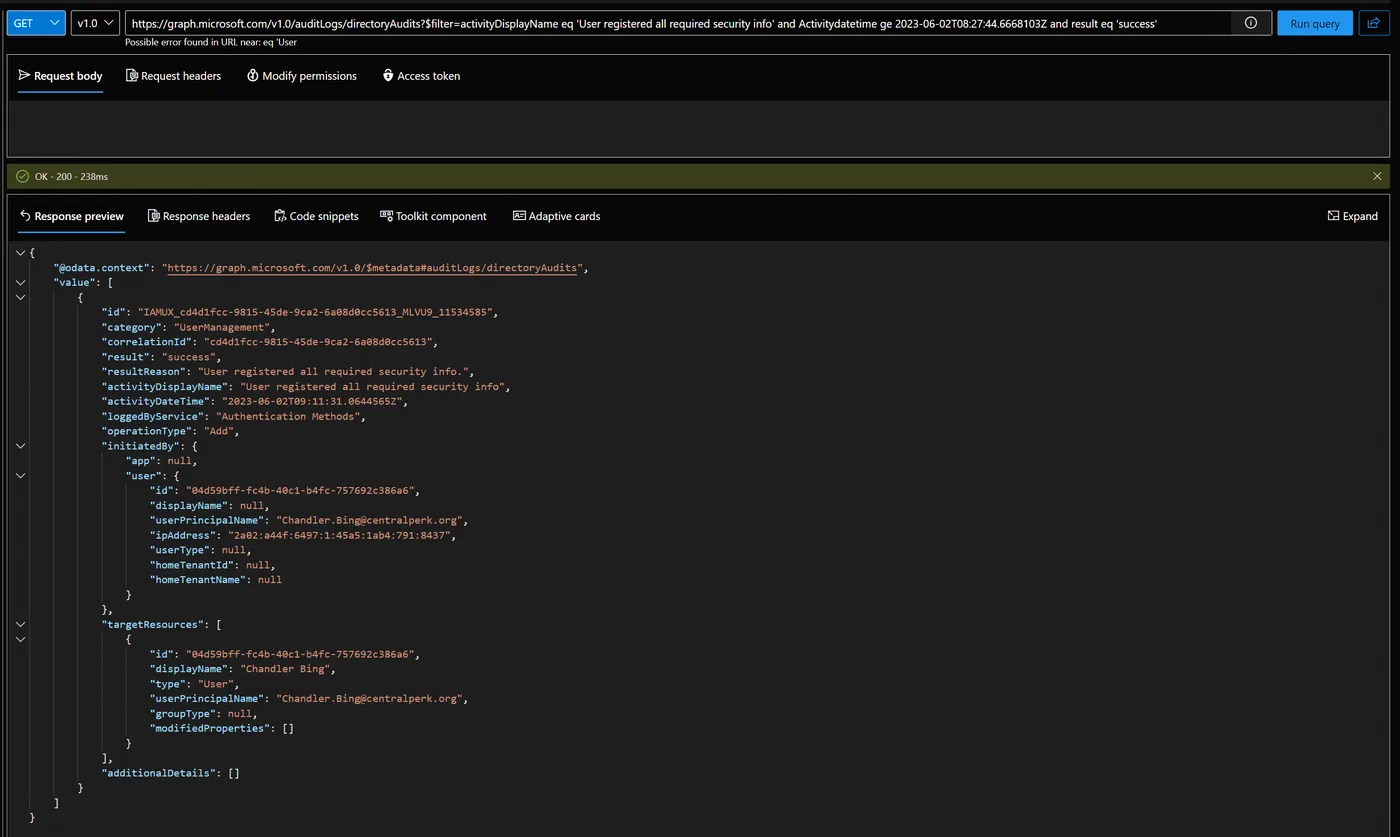Viewport: 1400px width, 837px height.
Task: Open the Request headers tab
Action: pyautogui.click(x=173, y=76)
